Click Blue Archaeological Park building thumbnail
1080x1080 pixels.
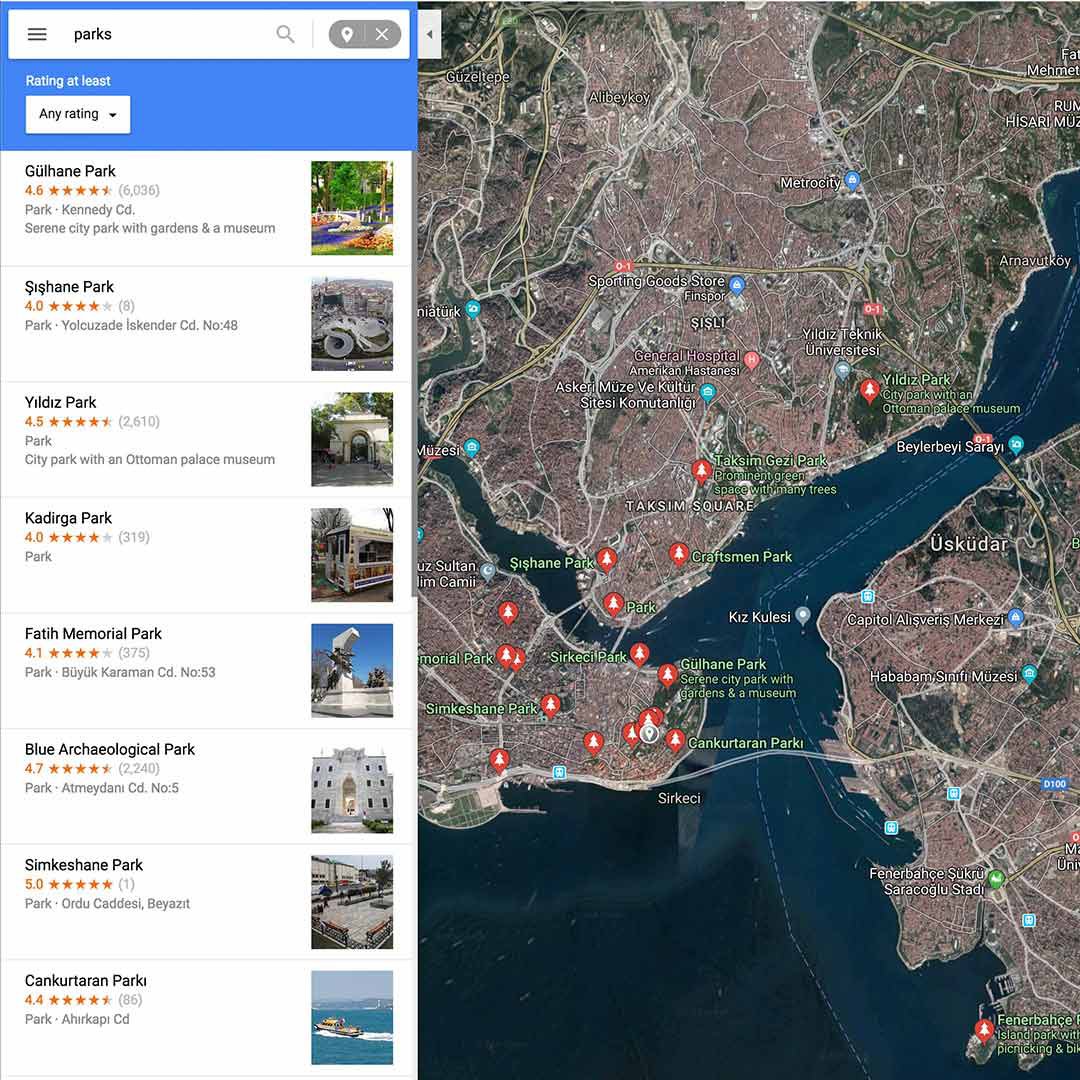coord(352,787)
